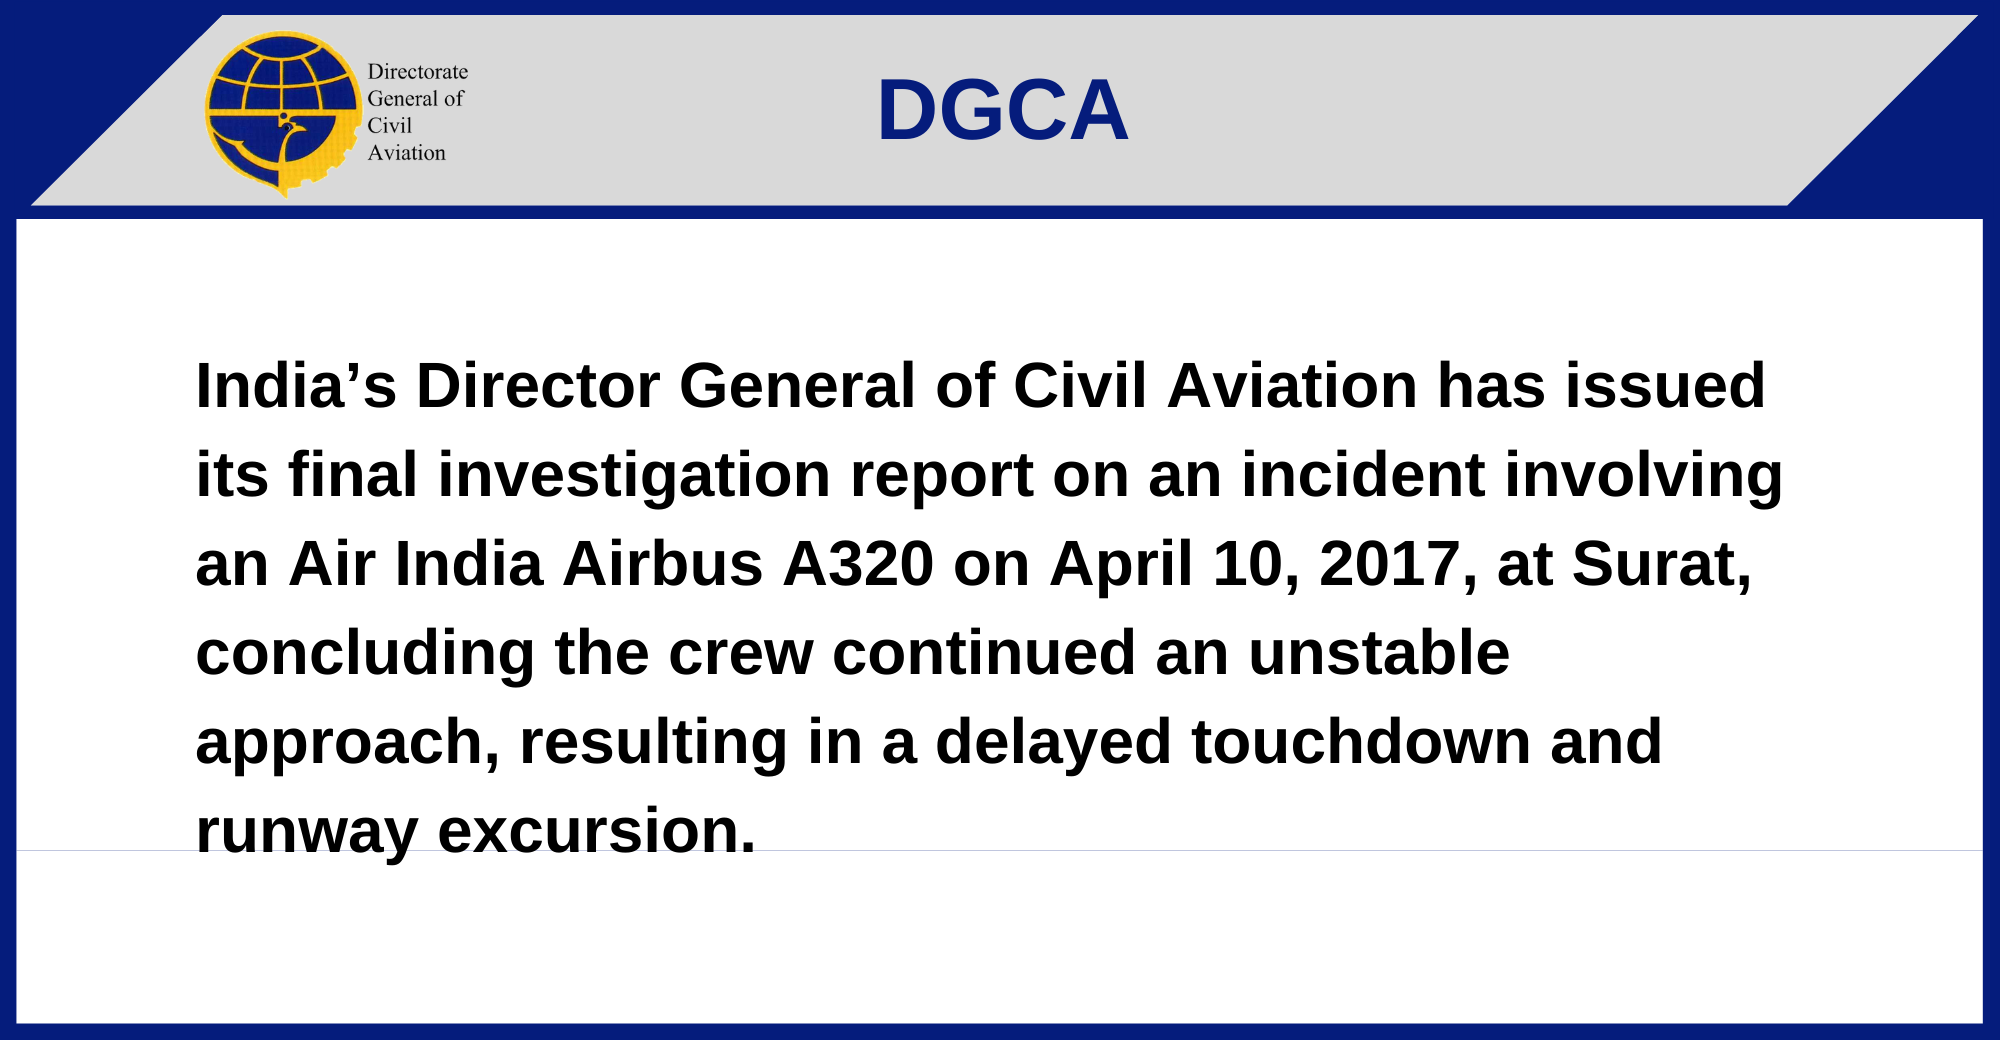Click the word "approach," in the paragraph
Screen dimensions: 2000x1040
coord(347,742)
